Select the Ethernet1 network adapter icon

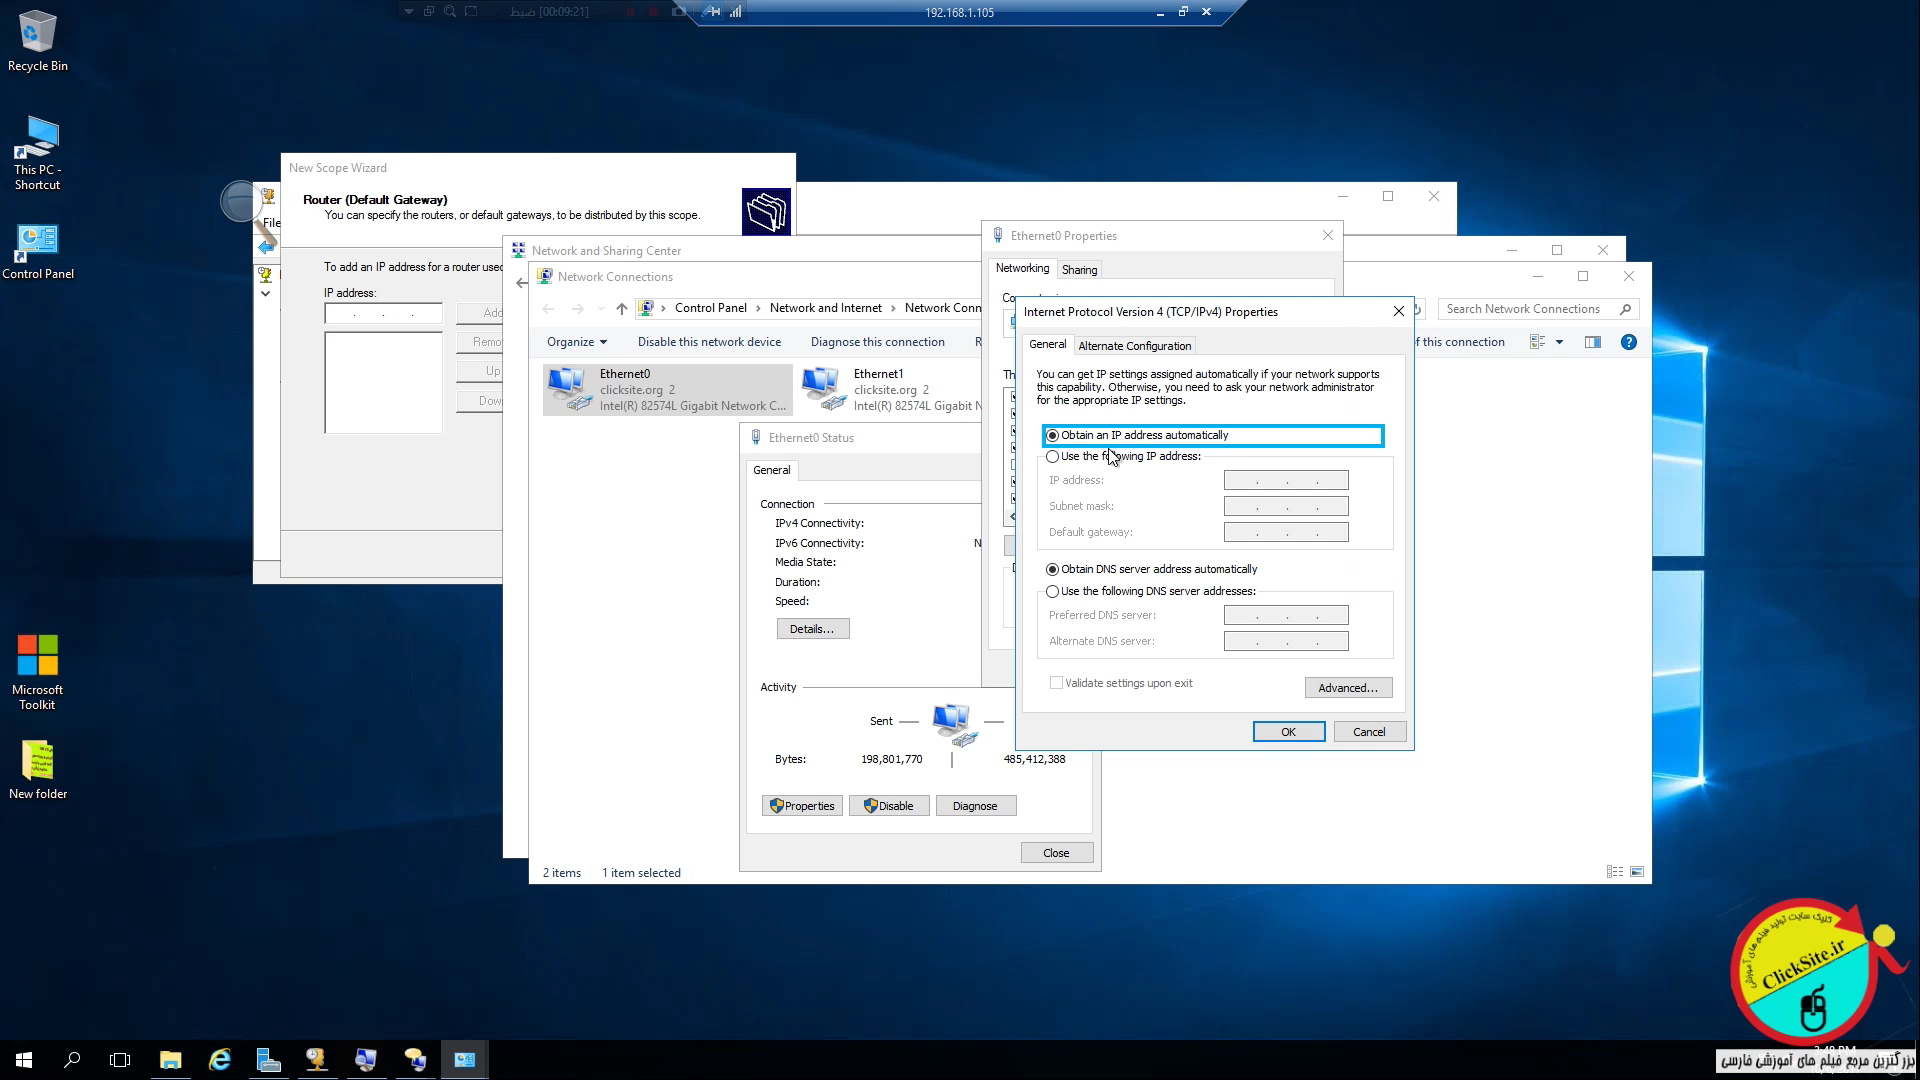[x=822, y=388]
